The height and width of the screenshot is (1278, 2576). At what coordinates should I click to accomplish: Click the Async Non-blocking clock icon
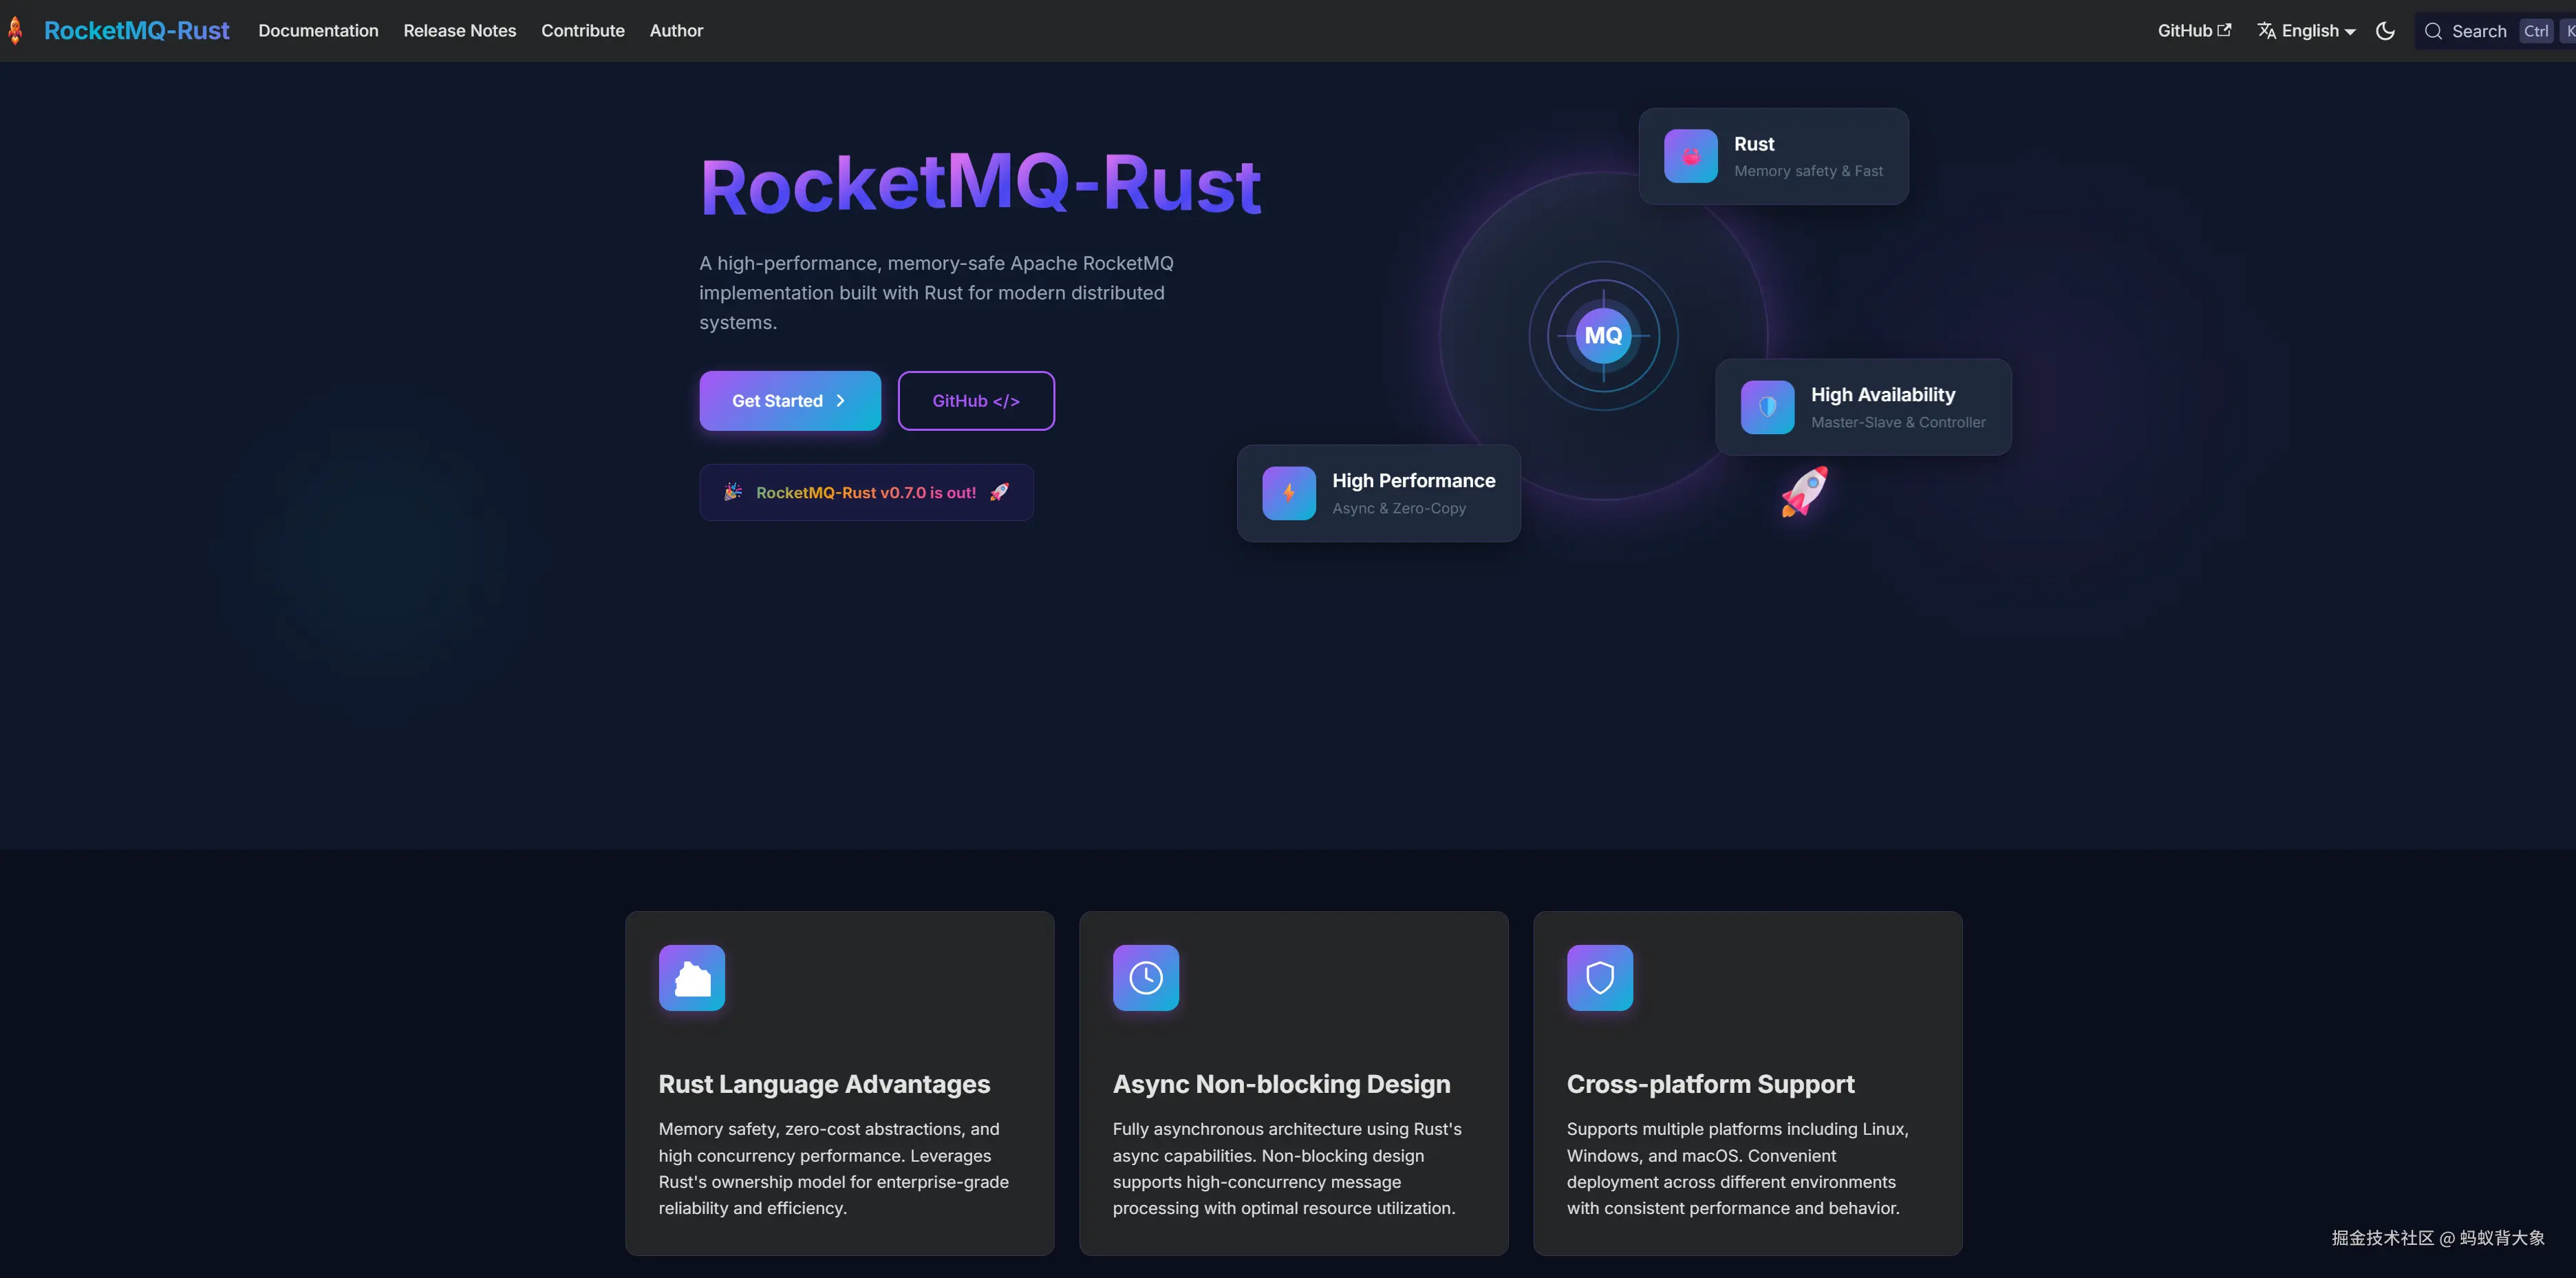click(1145, 978)
